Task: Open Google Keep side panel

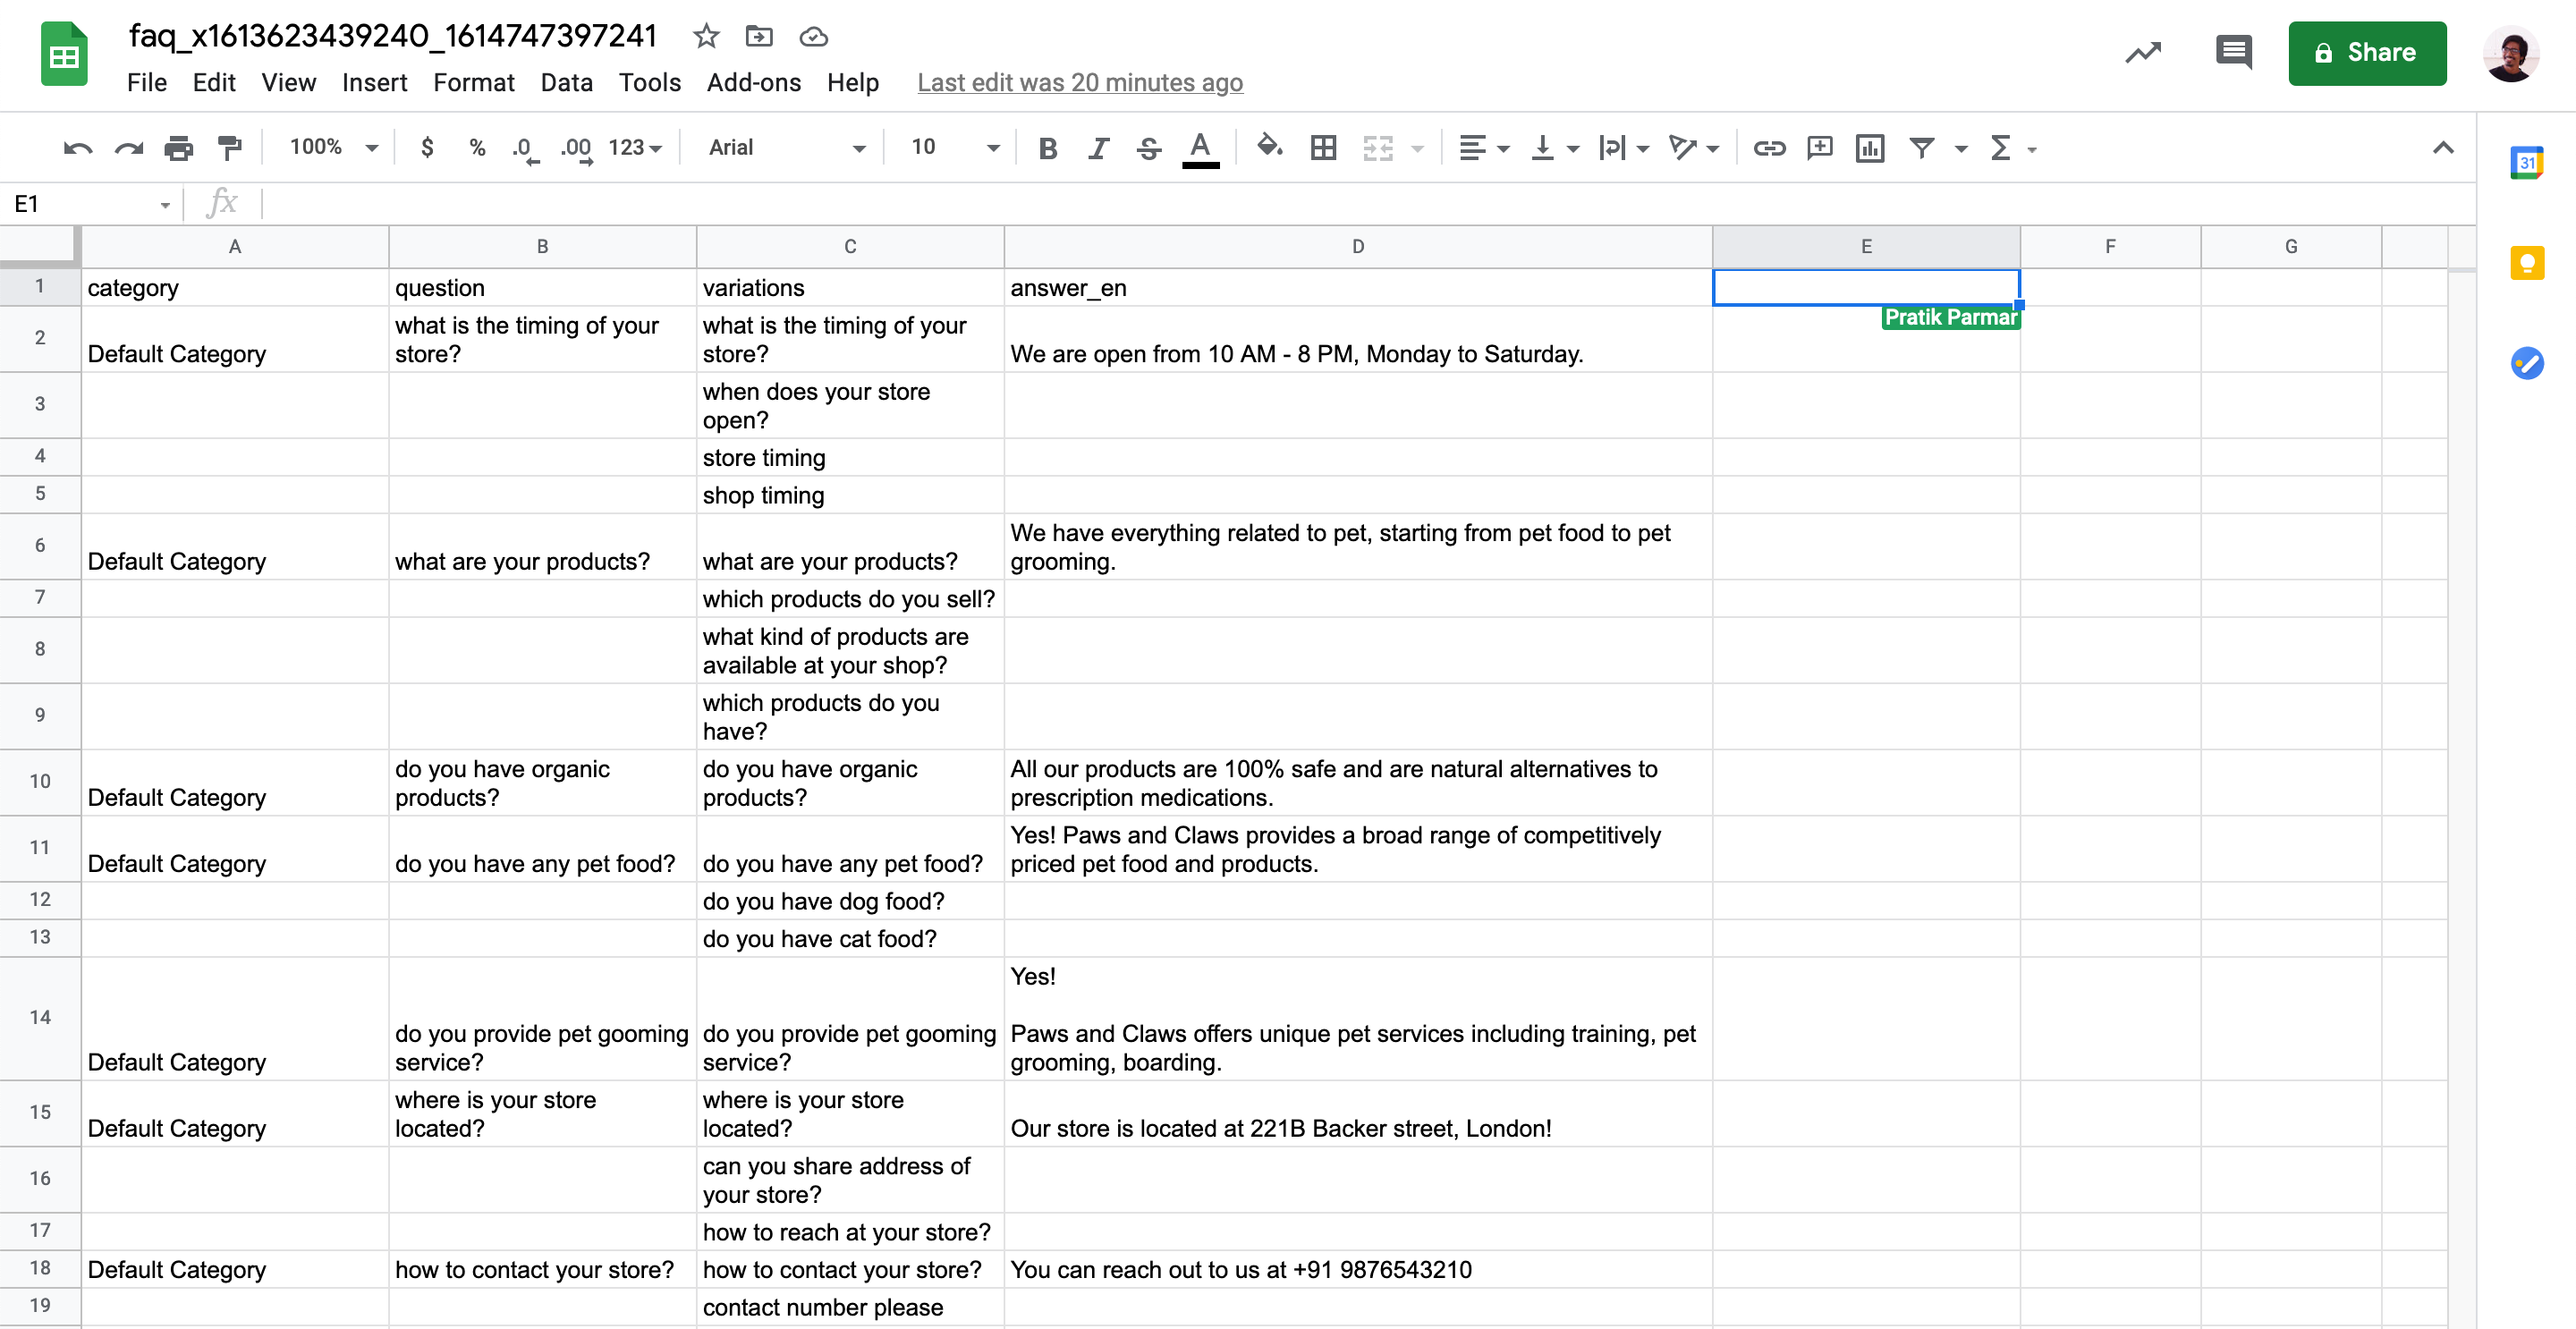Action: (x=2527, y=263)
